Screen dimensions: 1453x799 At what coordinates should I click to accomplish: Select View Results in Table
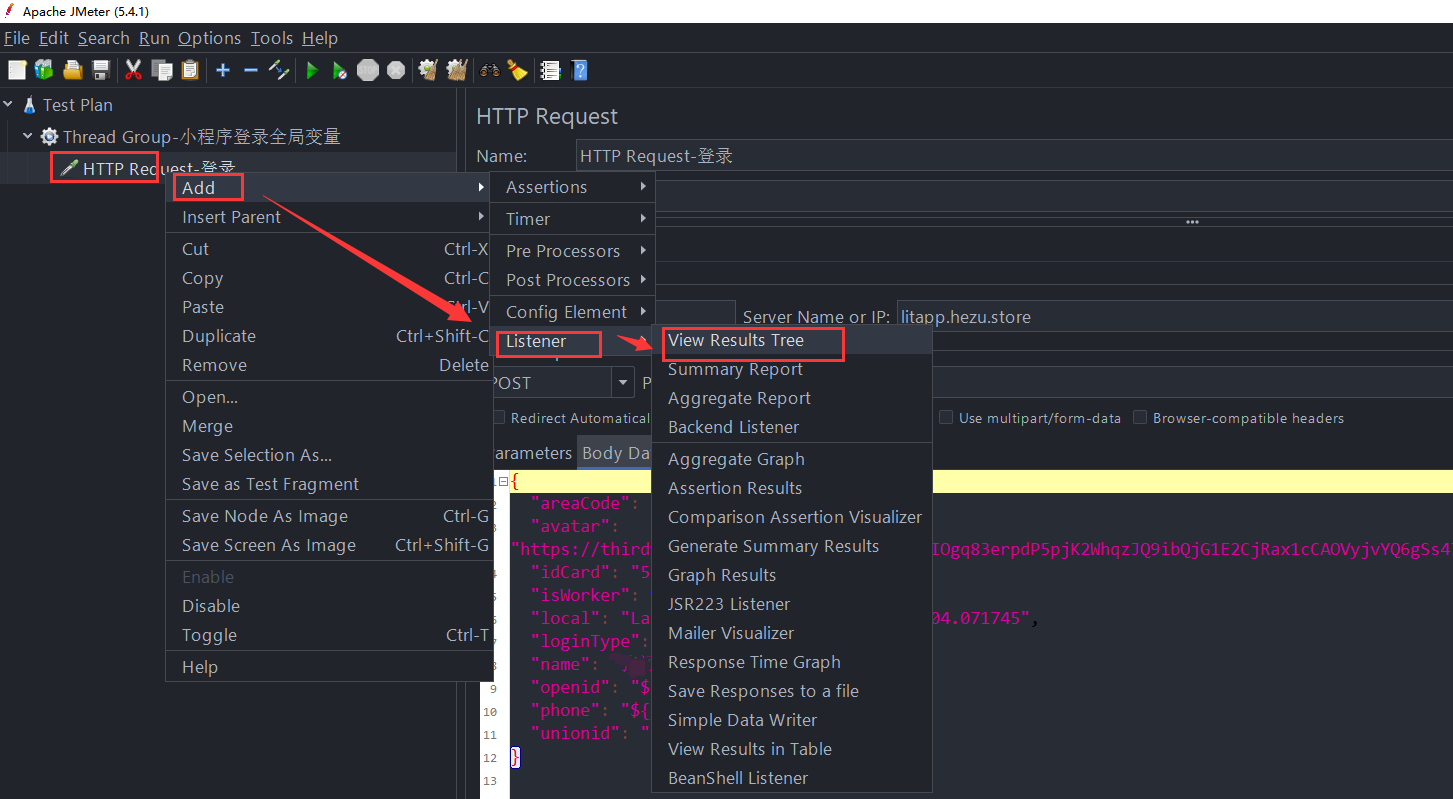(x=792, y=749)
